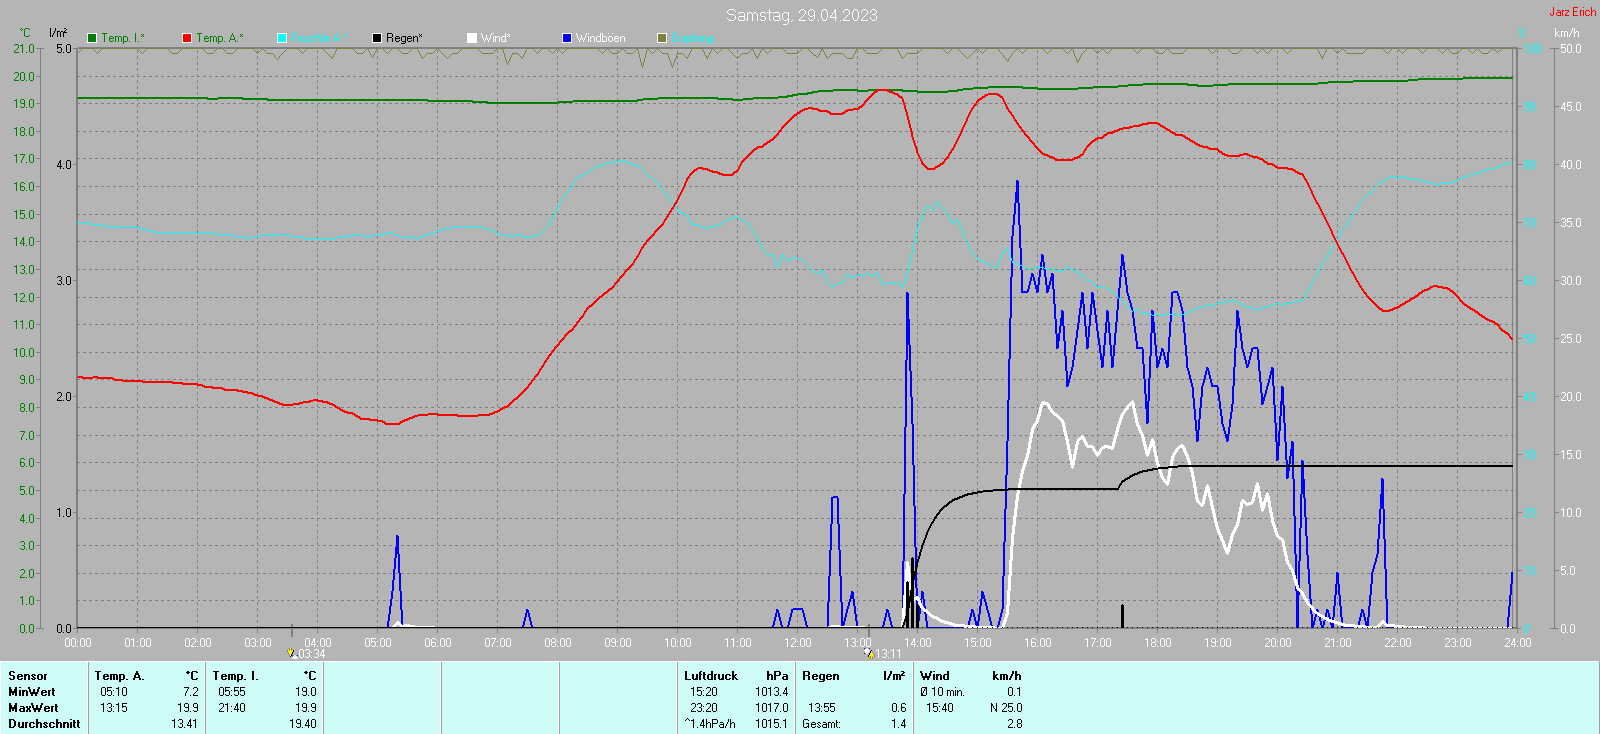Click the Luftdruck maximum value '1017.0'

click(772, 708)
